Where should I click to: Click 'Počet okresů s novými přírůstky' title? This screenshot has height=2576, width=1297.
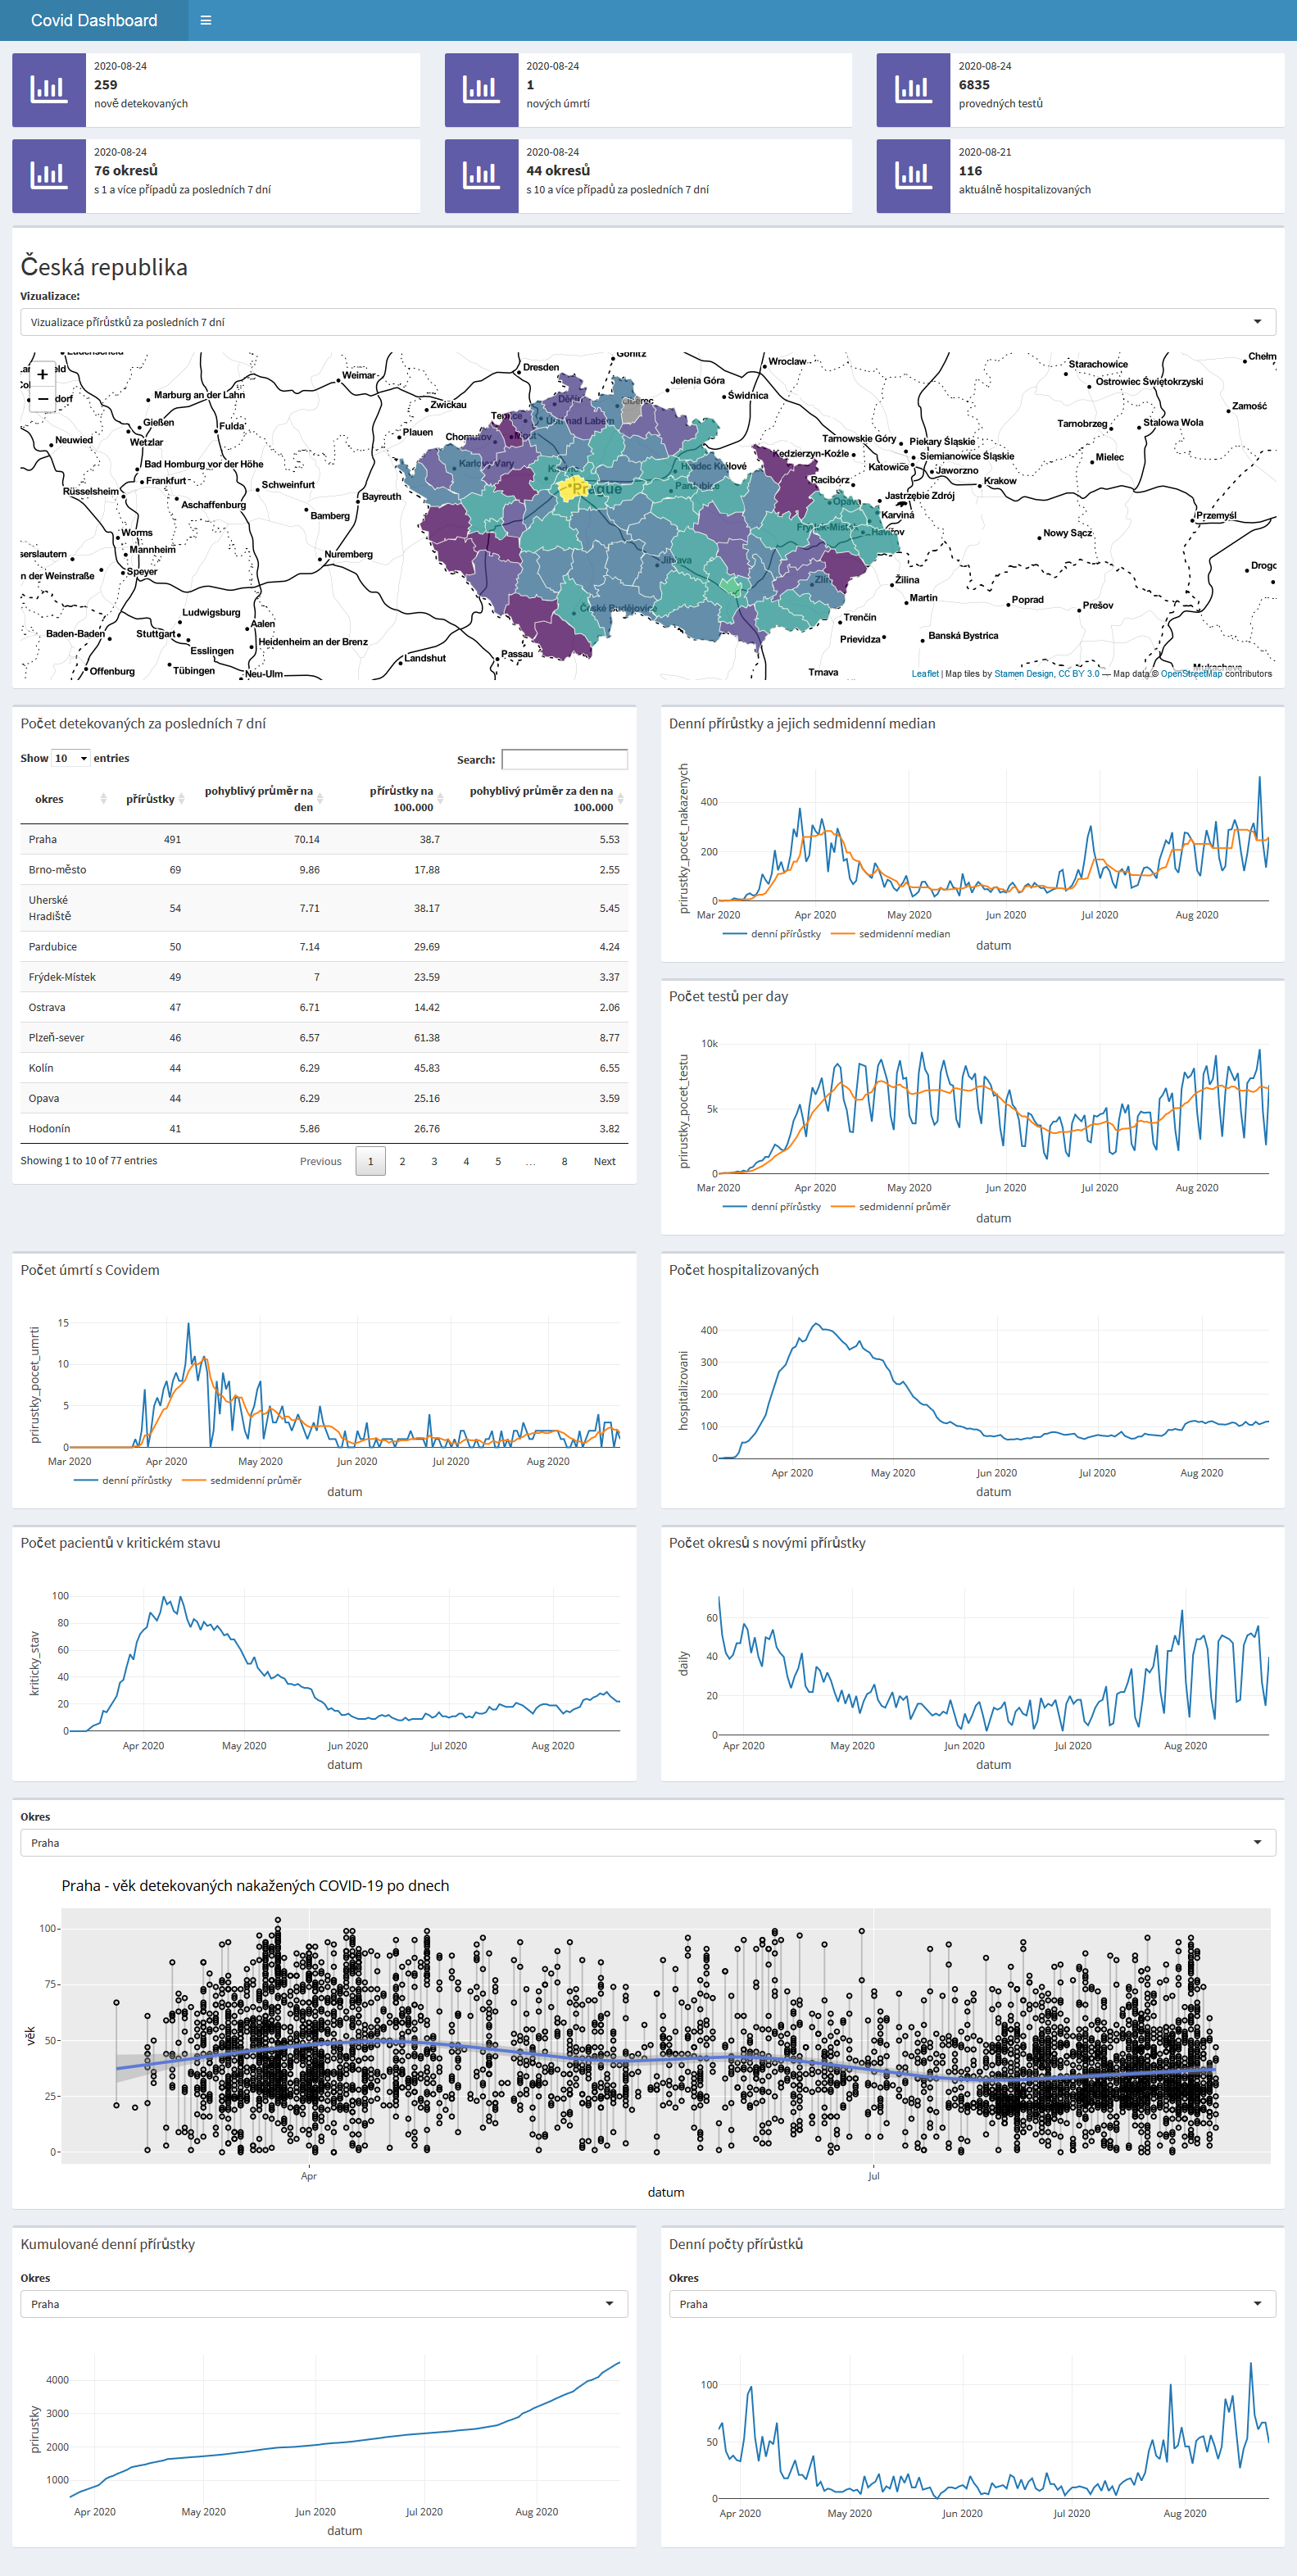[x=768, y=1543]
